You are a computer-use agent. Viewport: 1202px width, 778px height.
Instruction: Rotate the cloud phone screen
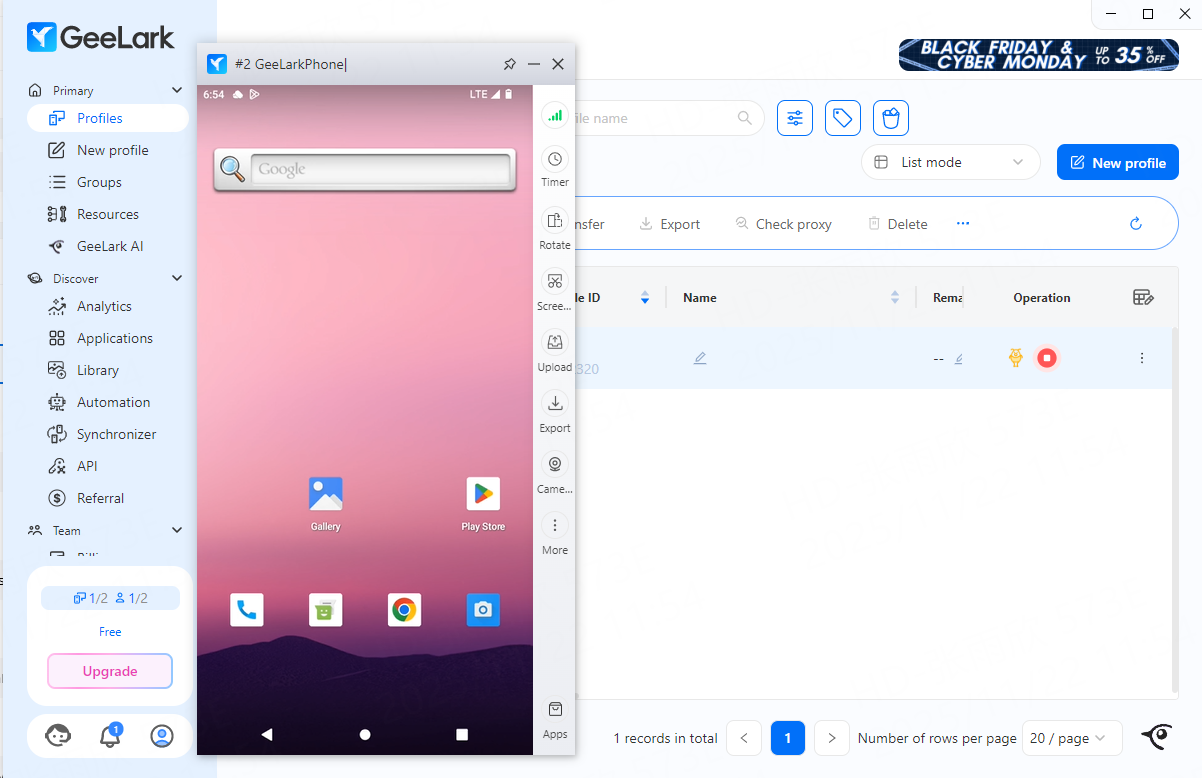click(554, 221)
